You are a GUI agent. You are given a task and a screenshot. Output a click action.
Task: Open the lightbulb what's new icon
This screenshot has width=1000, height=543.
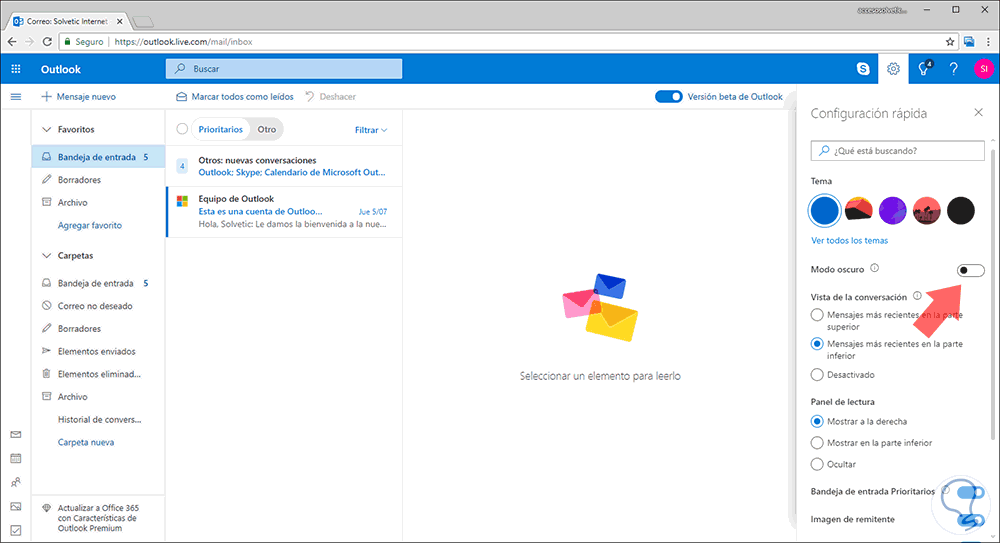click(924, 69)
